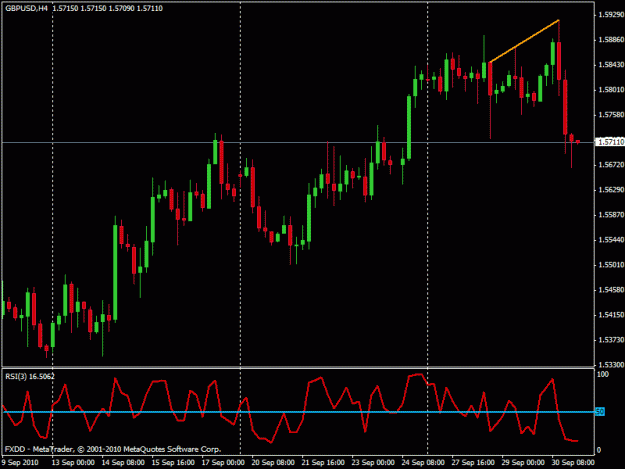Click the 1.56720 price scale label
Viewport: 625px width, 469px height.
point(611,165)
